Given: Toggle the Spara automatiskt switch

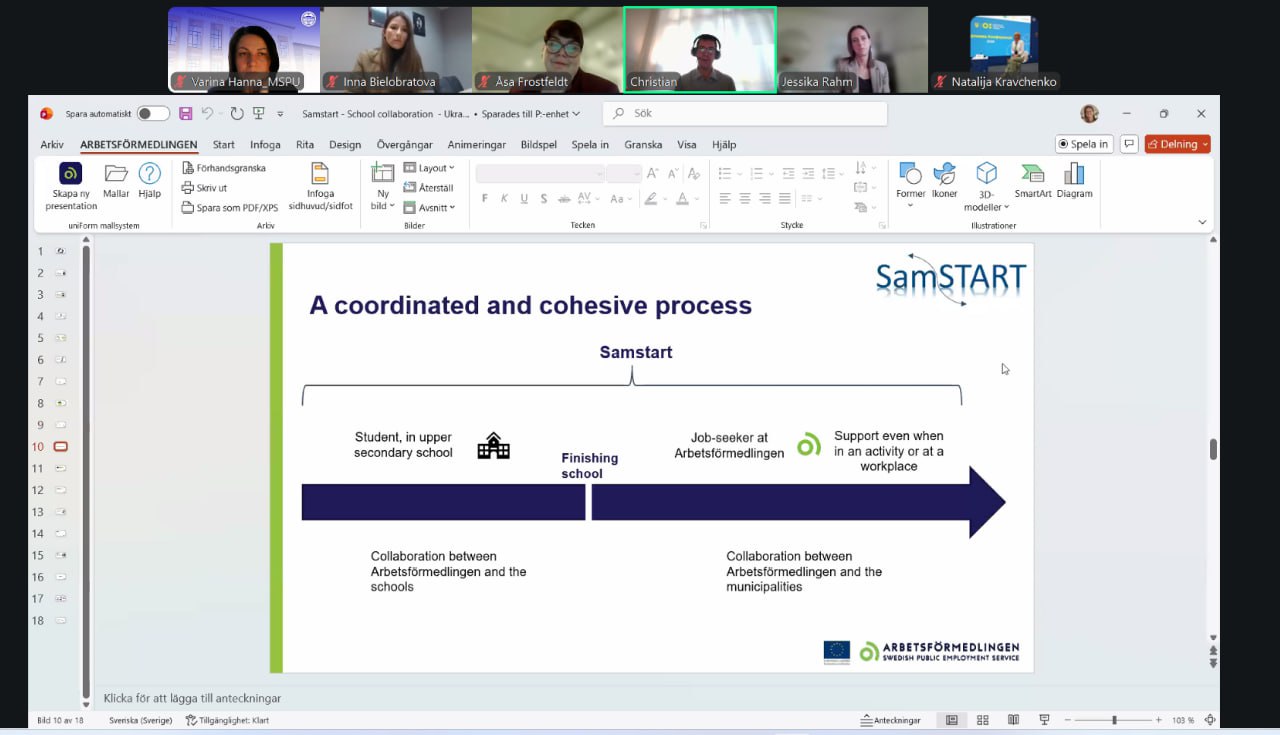Looking at the screenshot, I should pyautogui.click(x=152, y=114).
